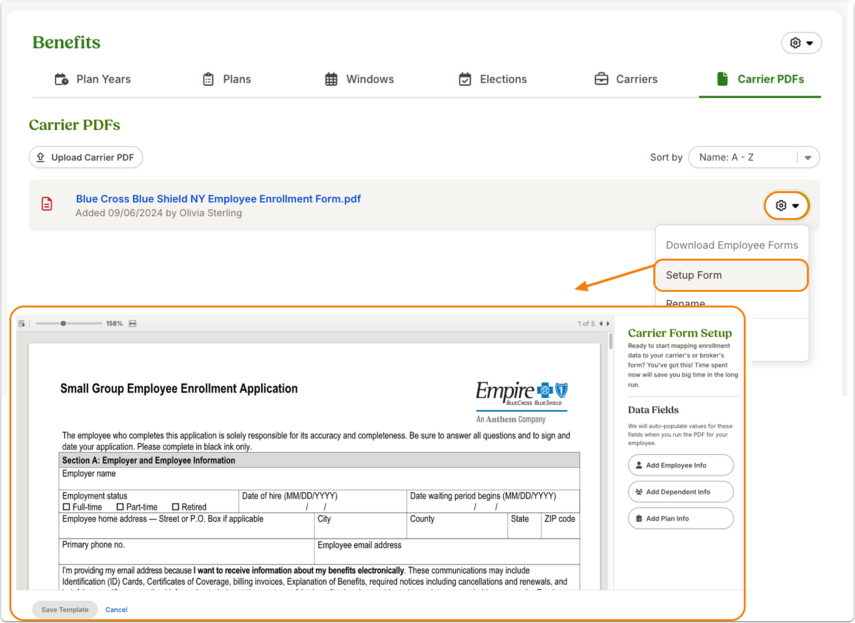Adjust the PDF zoom slider handle
The image size is (855, 623).
[63, 323]
